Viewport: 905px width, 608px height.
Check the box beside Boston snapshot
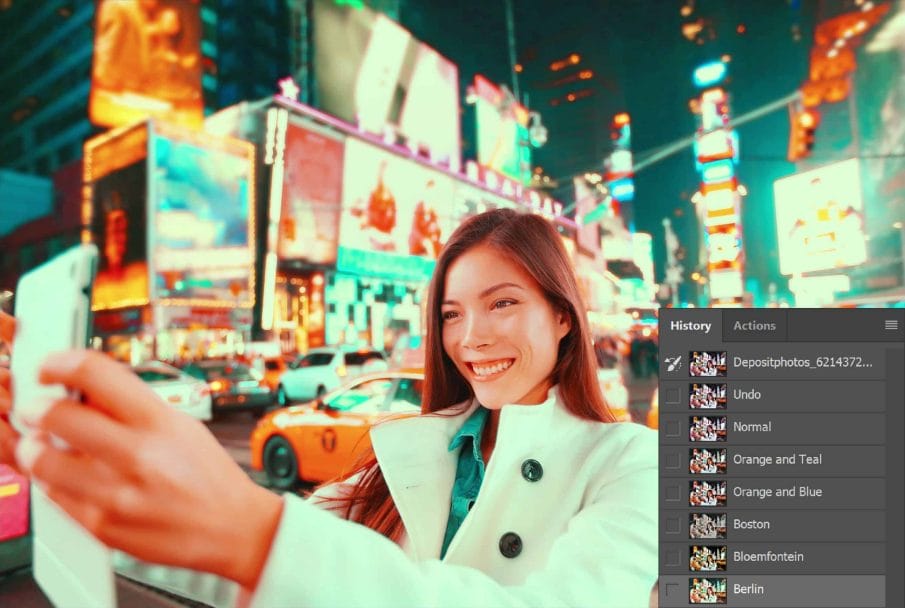(x=673, y=524)
